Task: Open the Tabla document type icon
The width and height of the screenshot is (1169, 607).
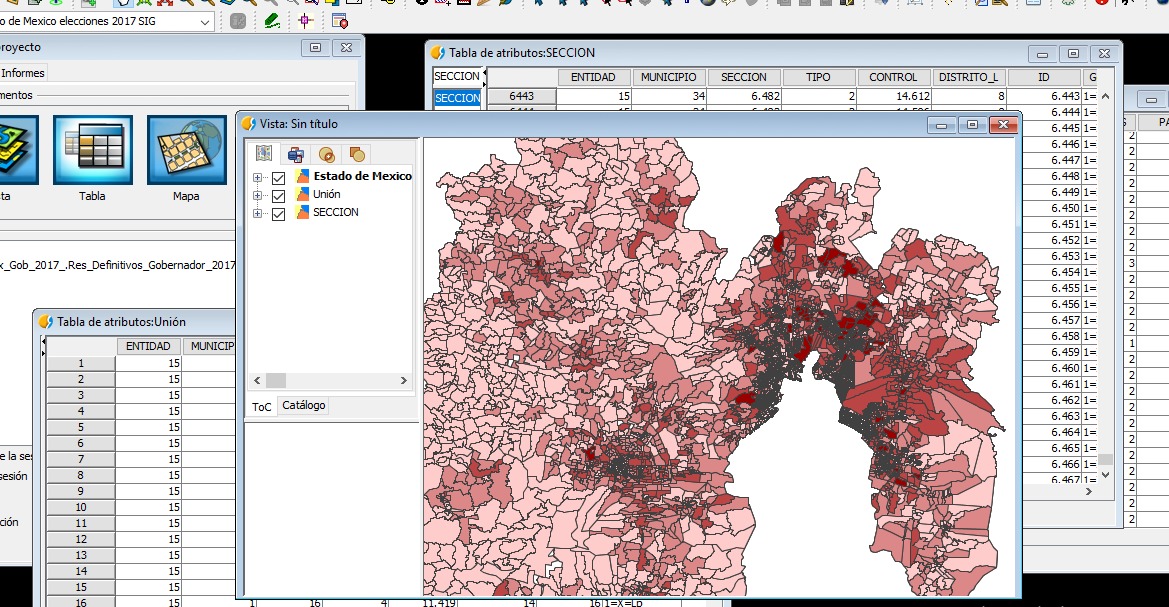Action: point(93,150)
